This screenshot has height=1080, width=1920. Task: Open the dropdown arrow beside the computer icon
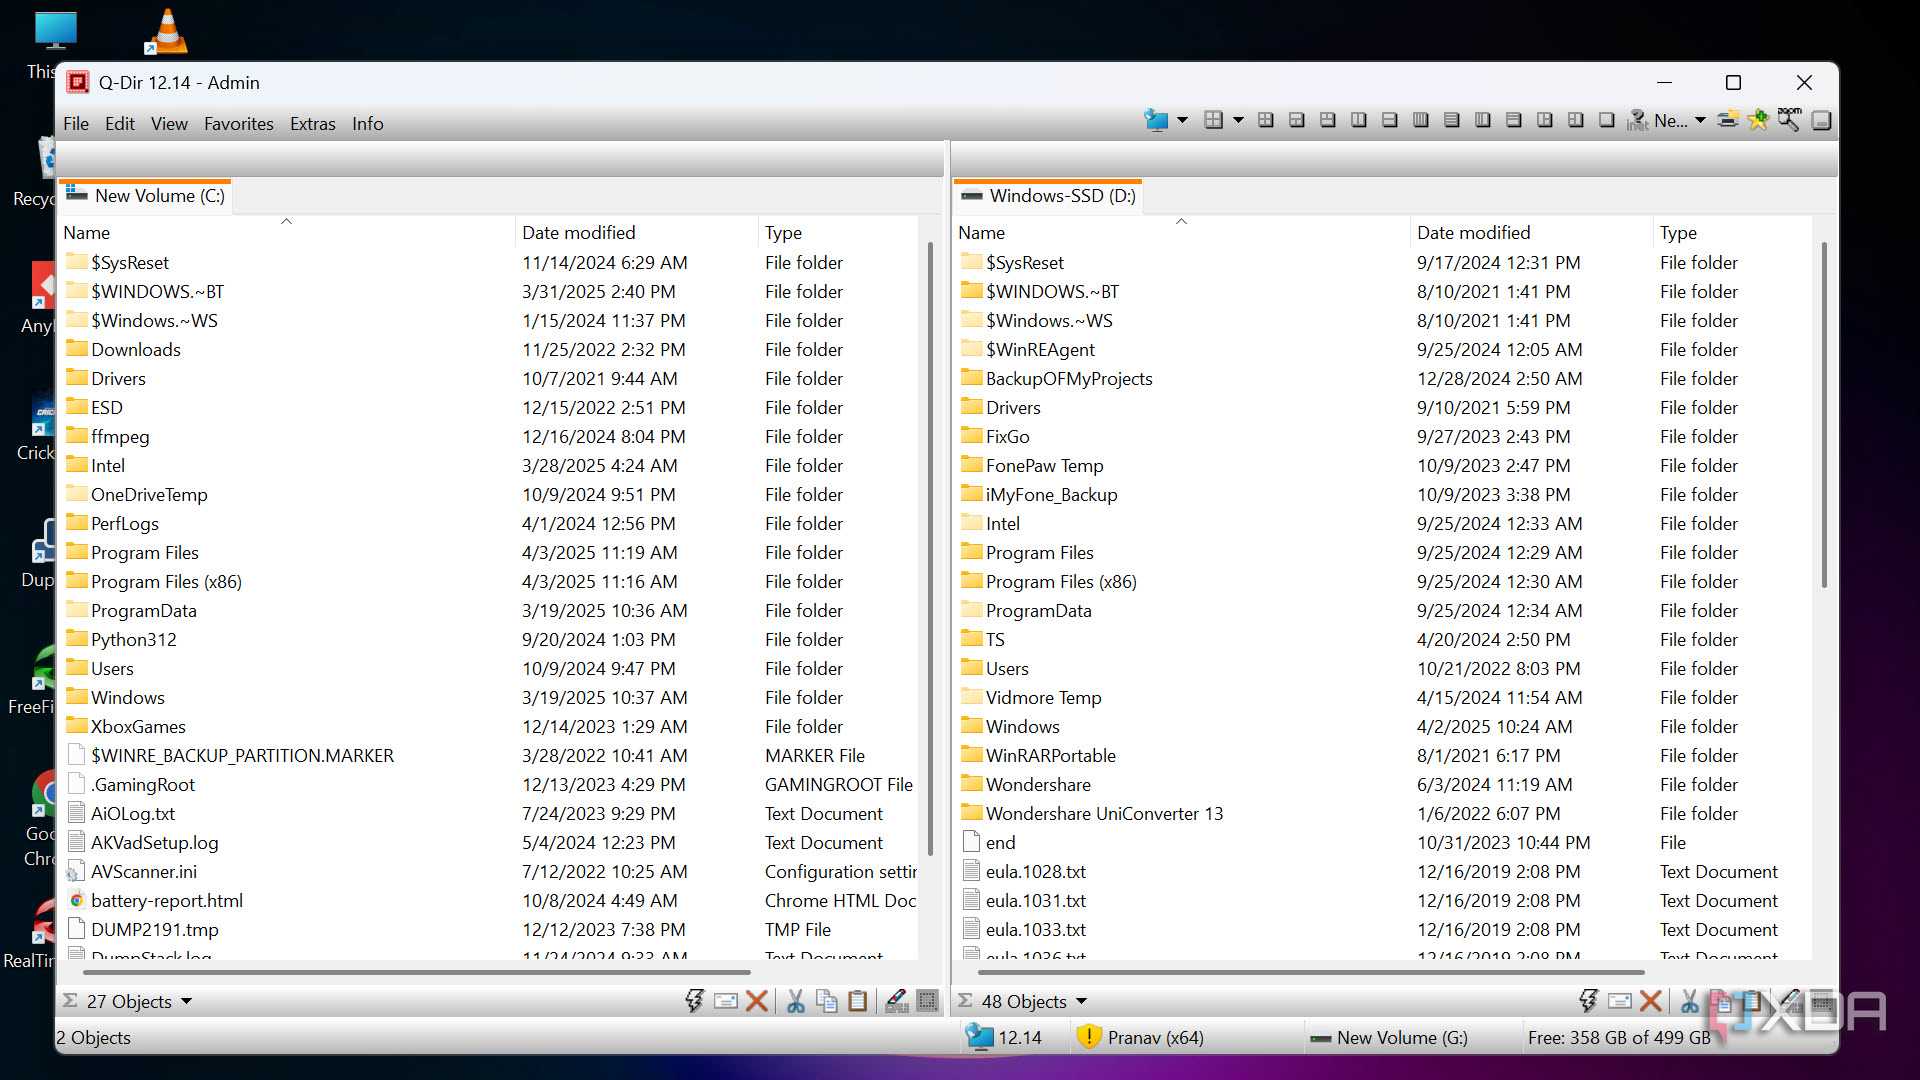pos(1182,120)
